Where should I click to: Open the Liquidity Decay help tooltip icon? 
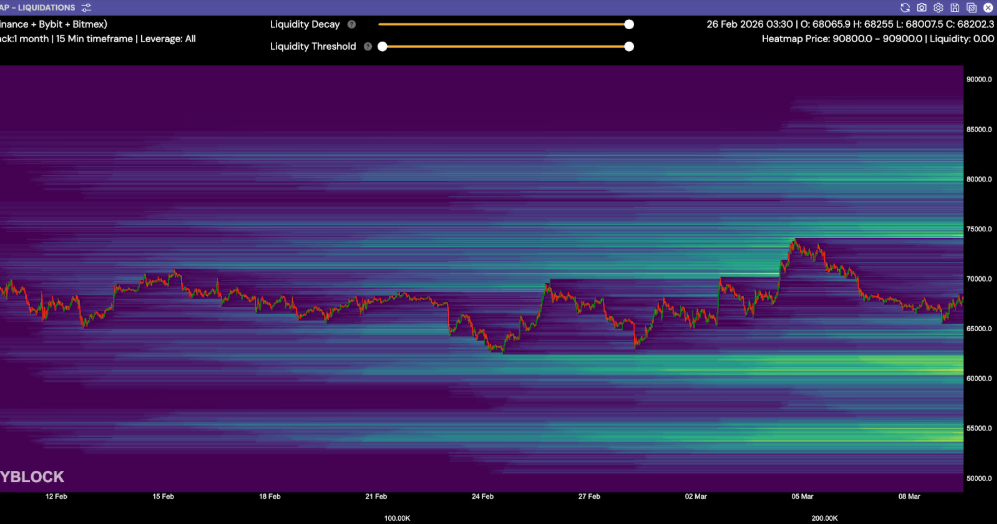(x=352, y=24)
